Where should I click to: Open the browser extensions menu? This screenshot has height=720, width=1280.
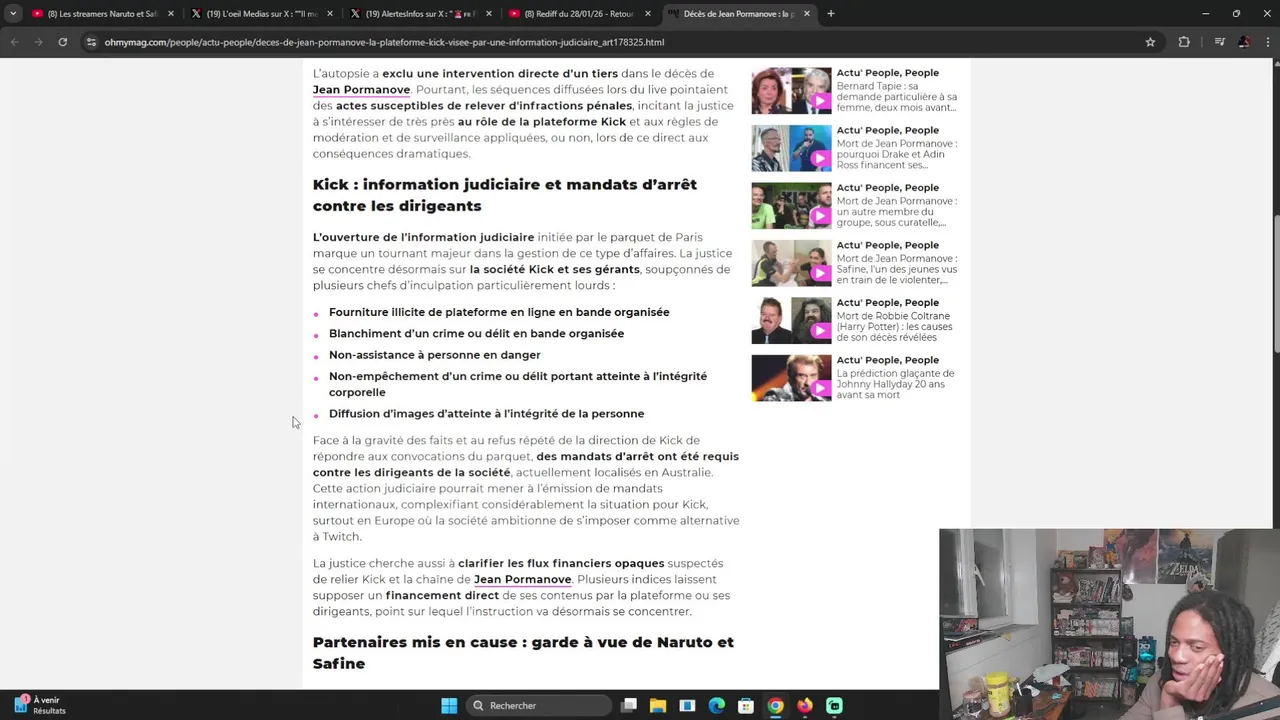coord(1184,42)
